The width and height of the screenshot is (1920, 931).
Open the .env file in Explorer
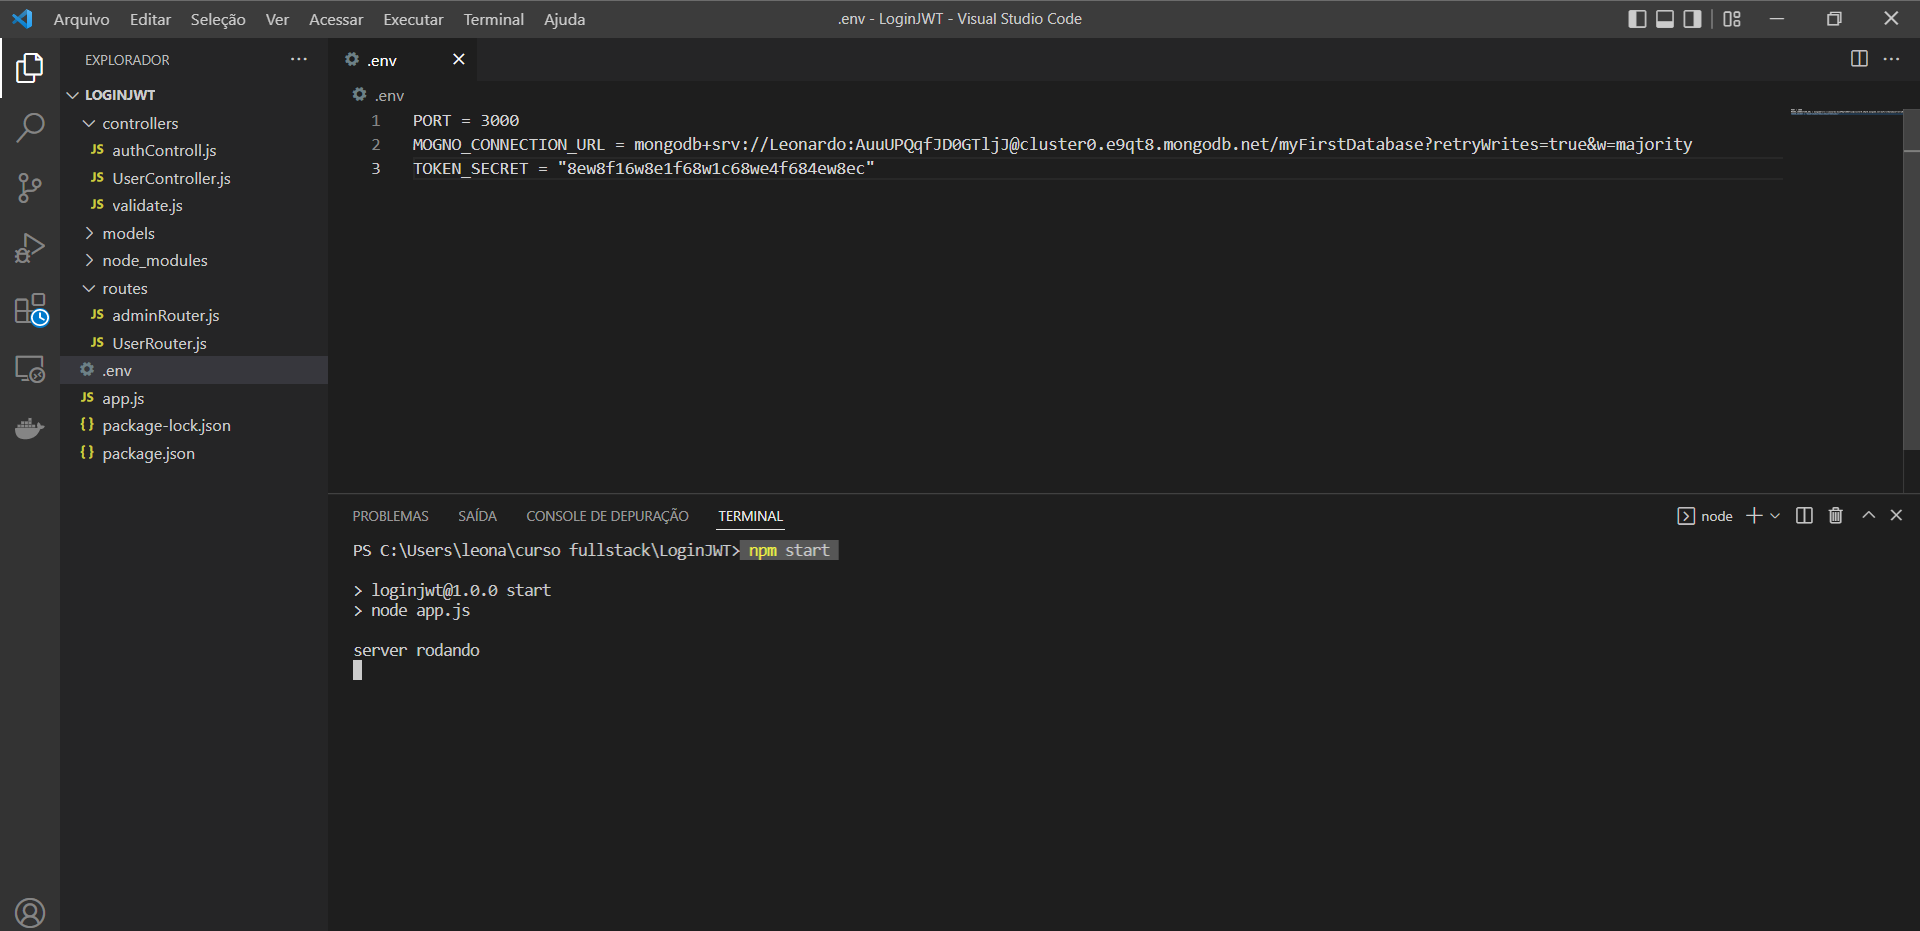(117, 370)
